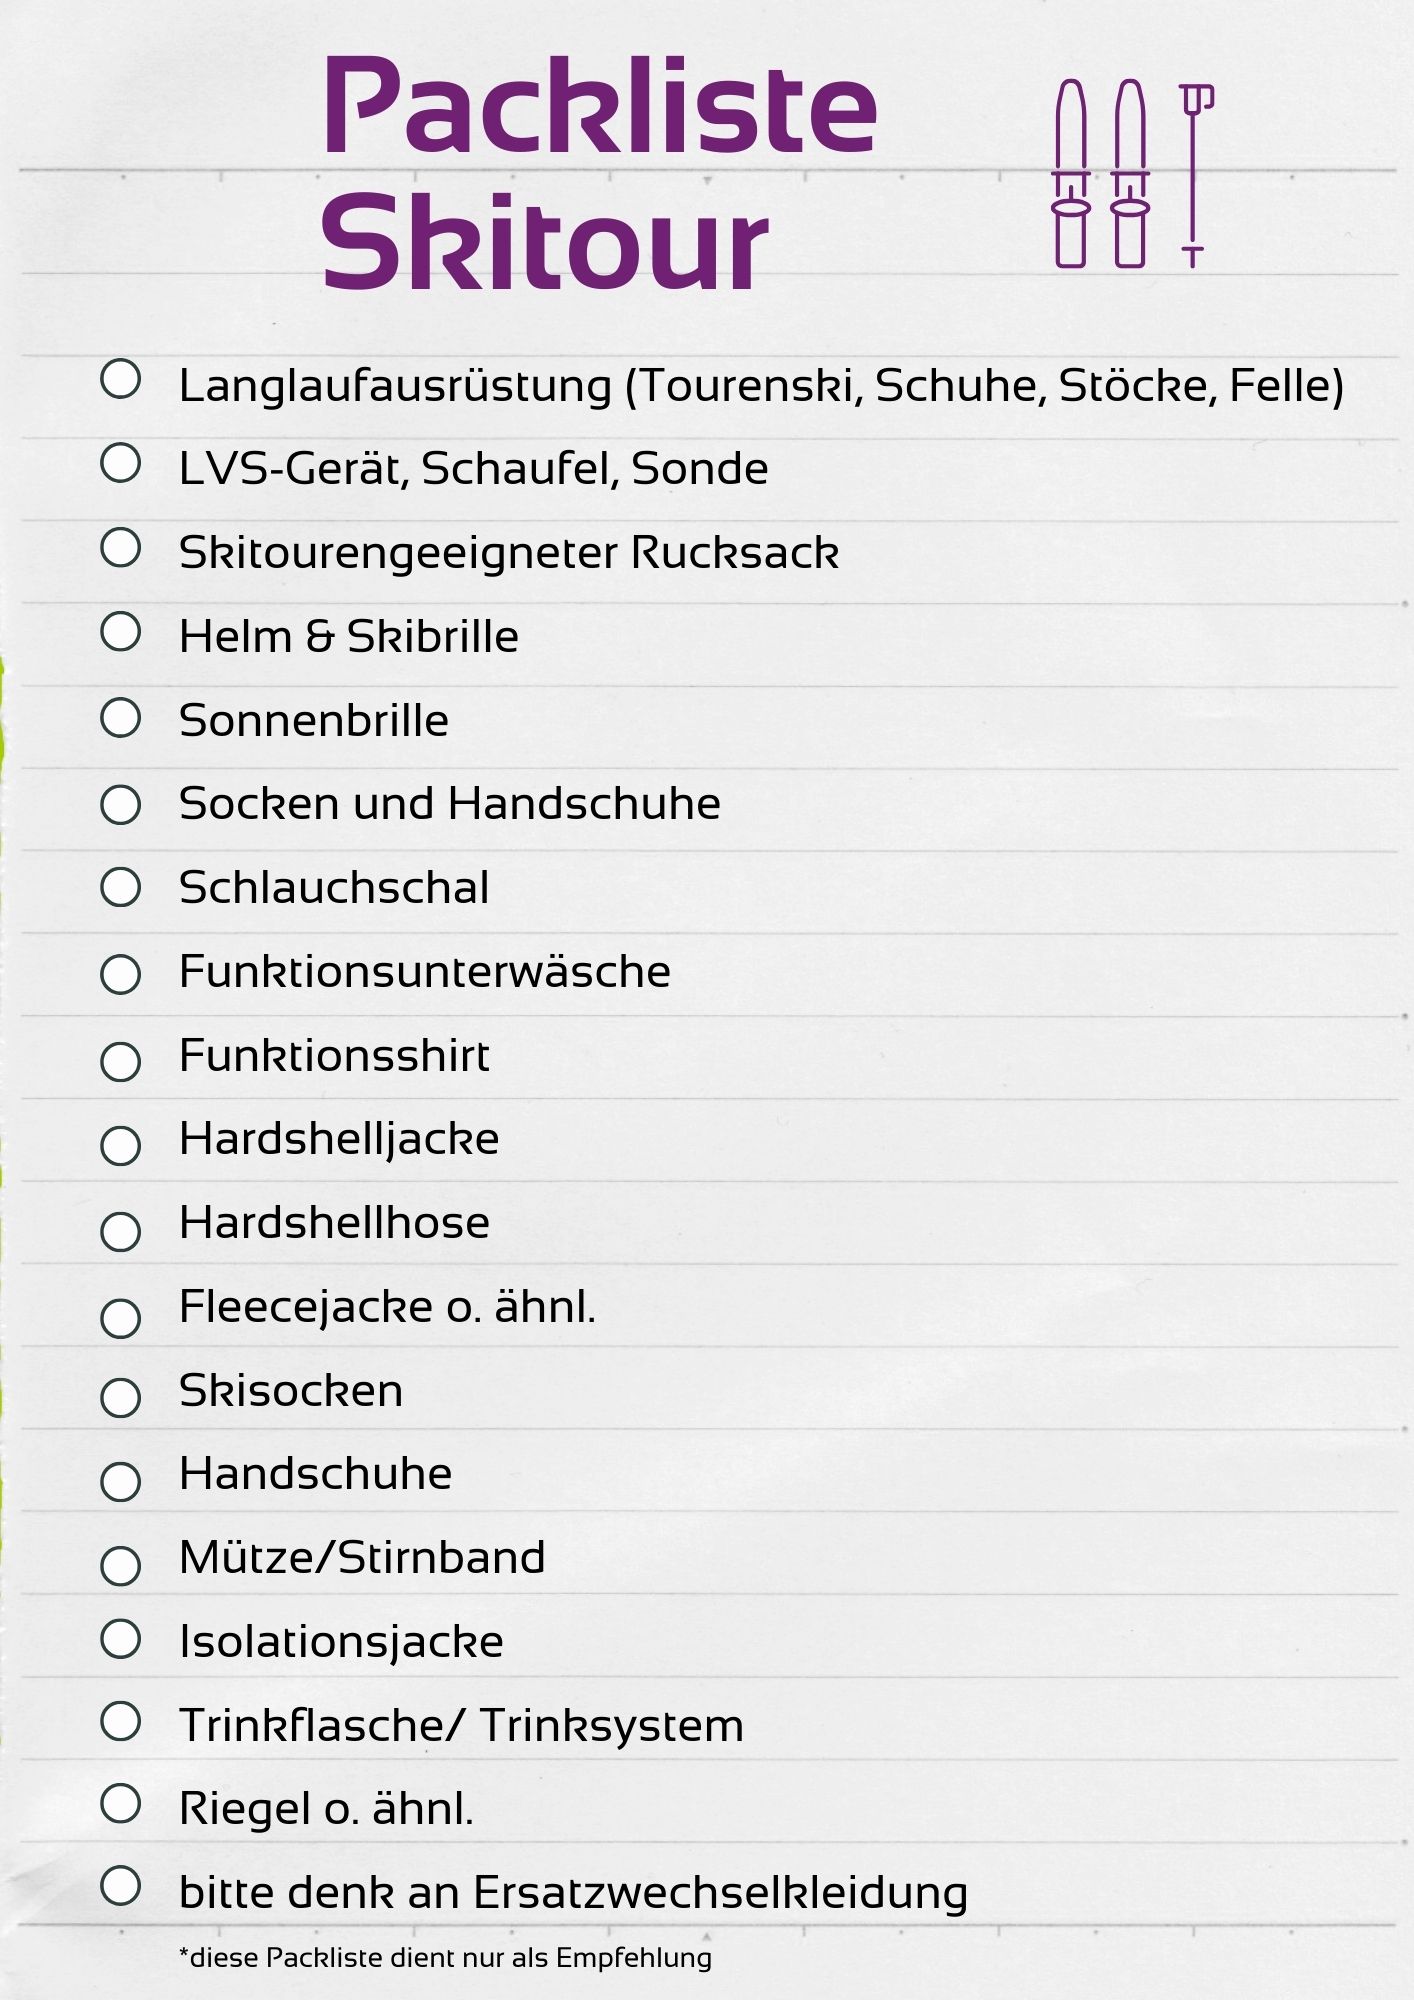Mark Schlauchschal as packed

point(121,886)
